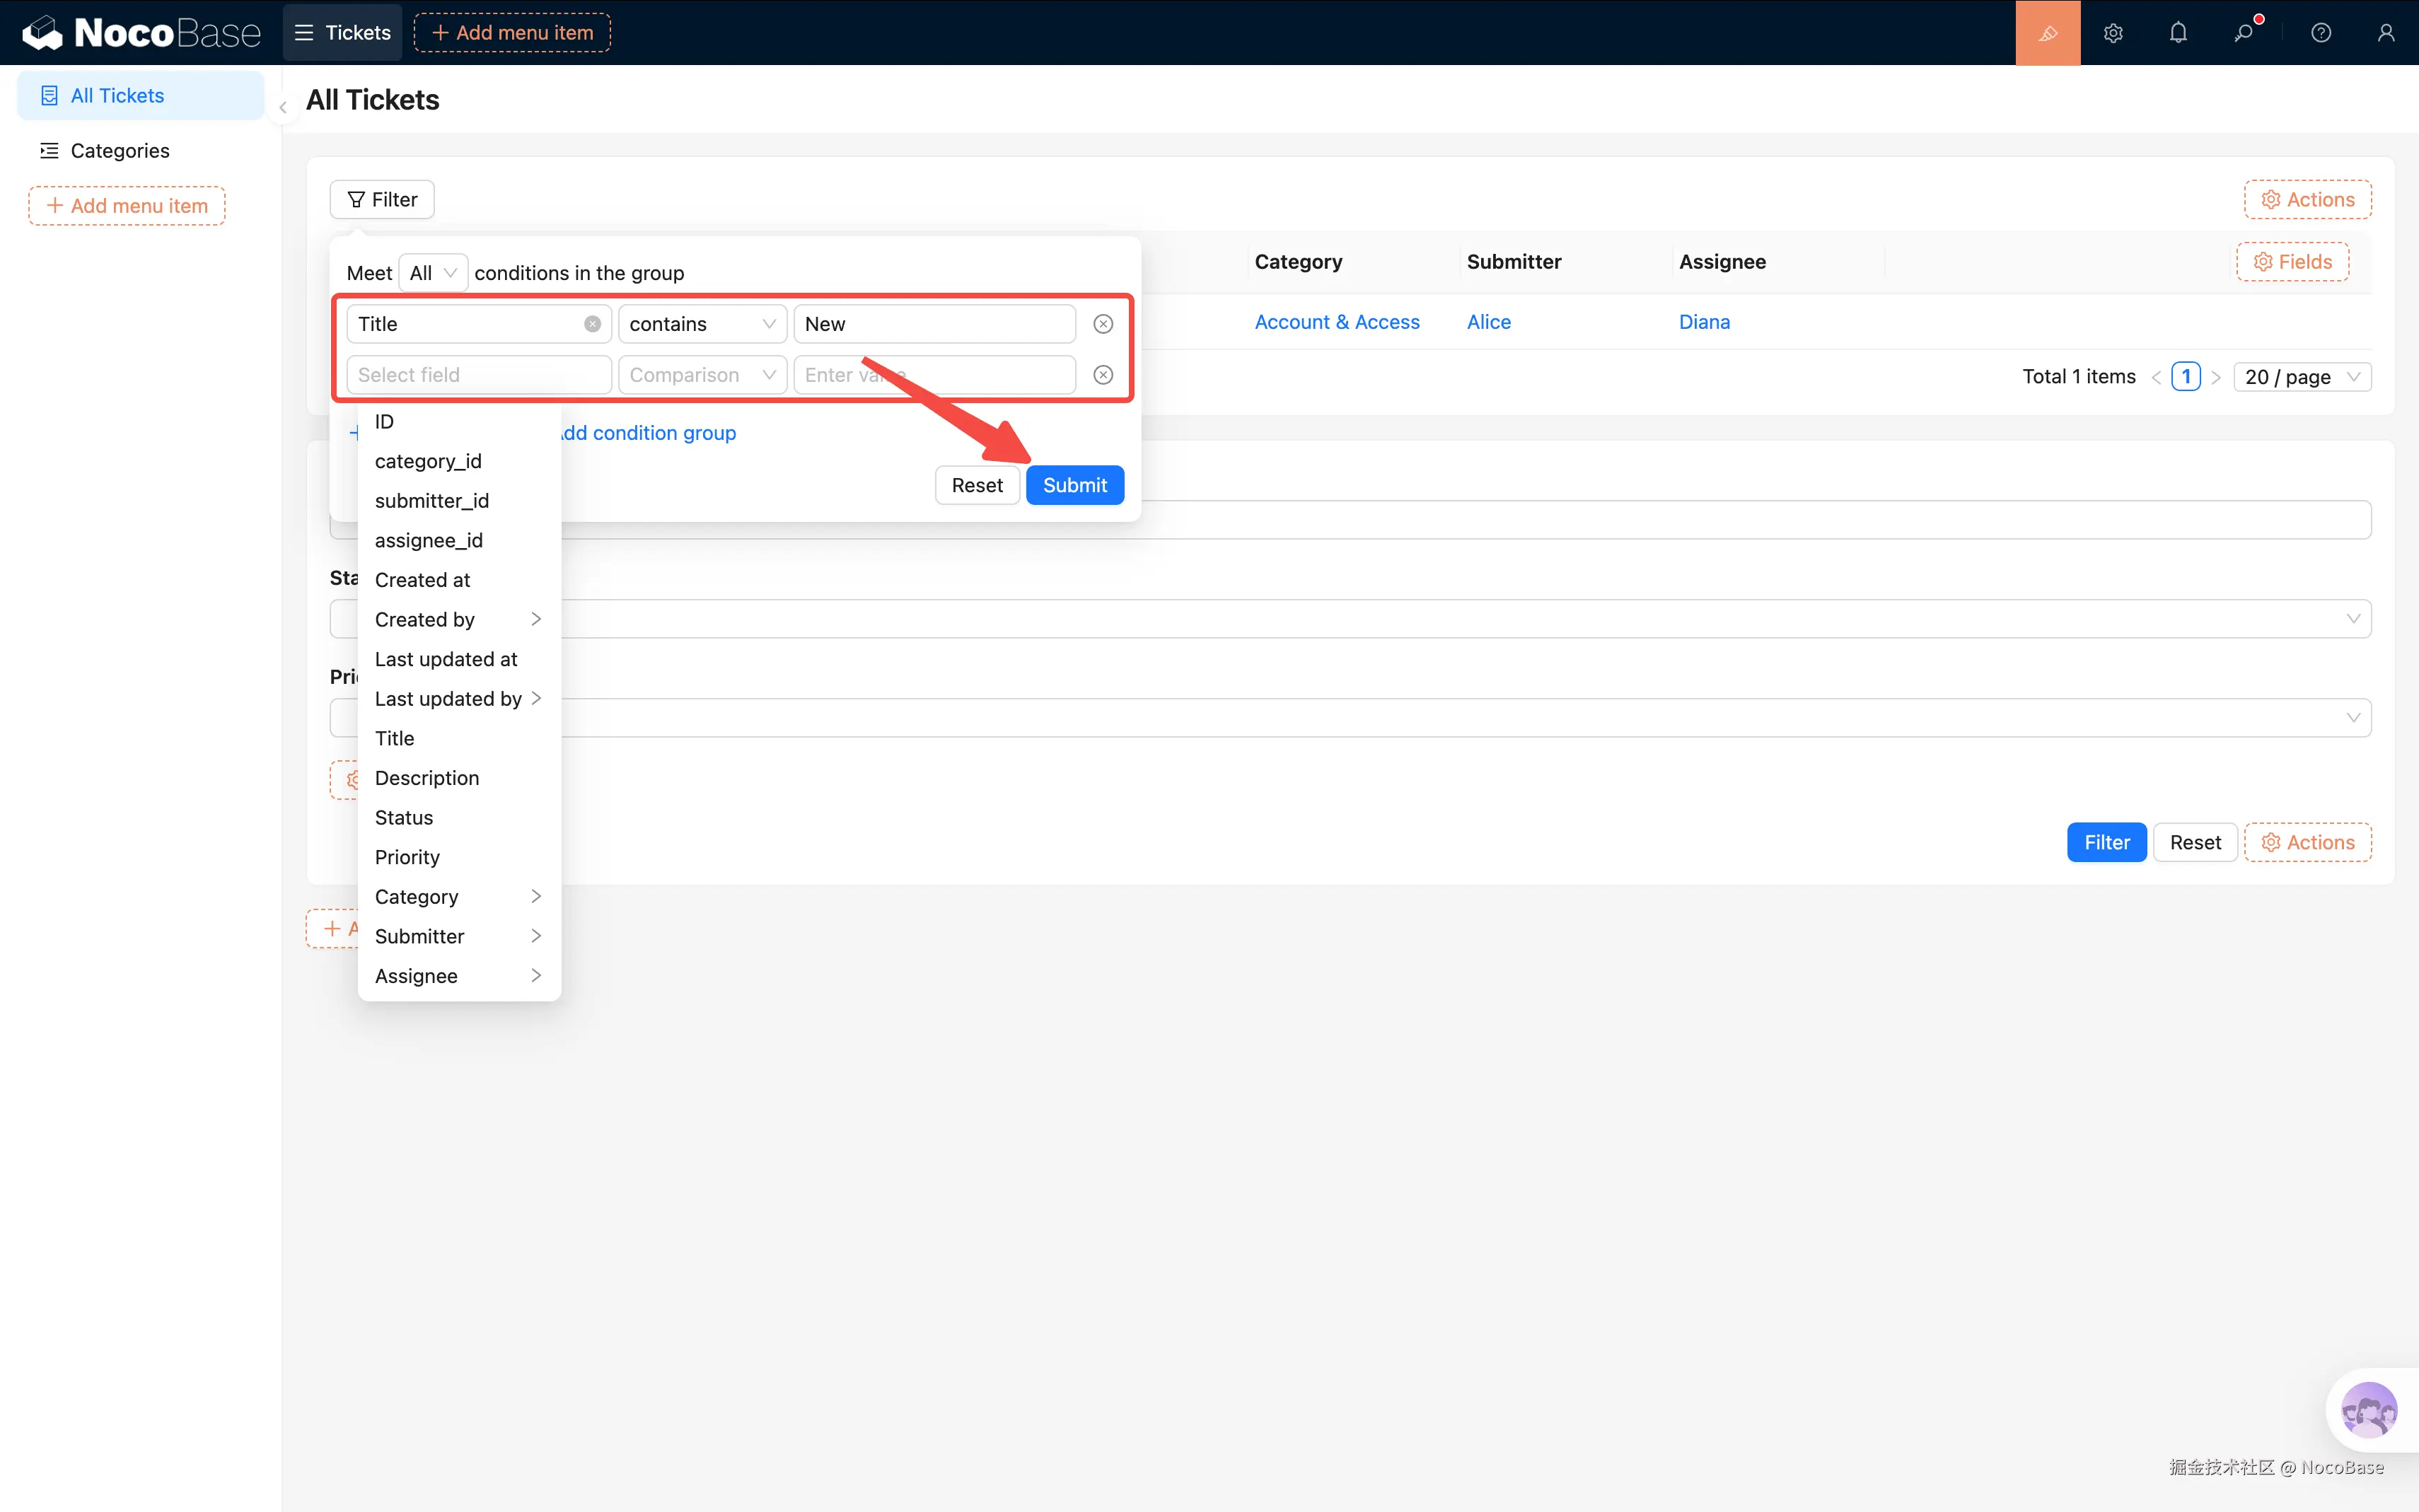Change the 20 / page size selector

pyautogui.click(x=2301, y=377)
